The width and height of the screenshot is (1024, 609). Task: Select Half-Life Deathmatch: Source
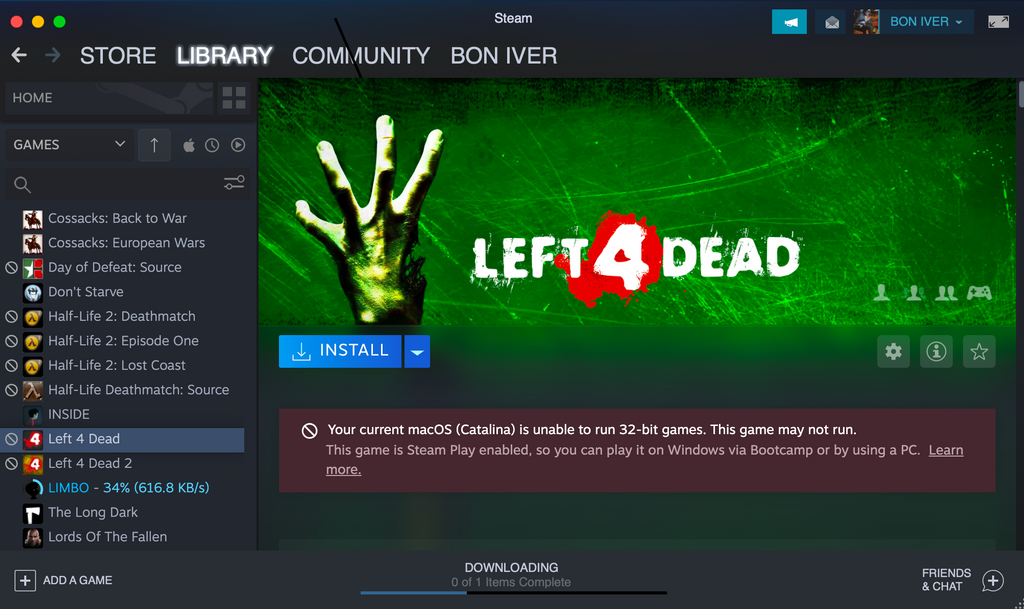point(138,390)
